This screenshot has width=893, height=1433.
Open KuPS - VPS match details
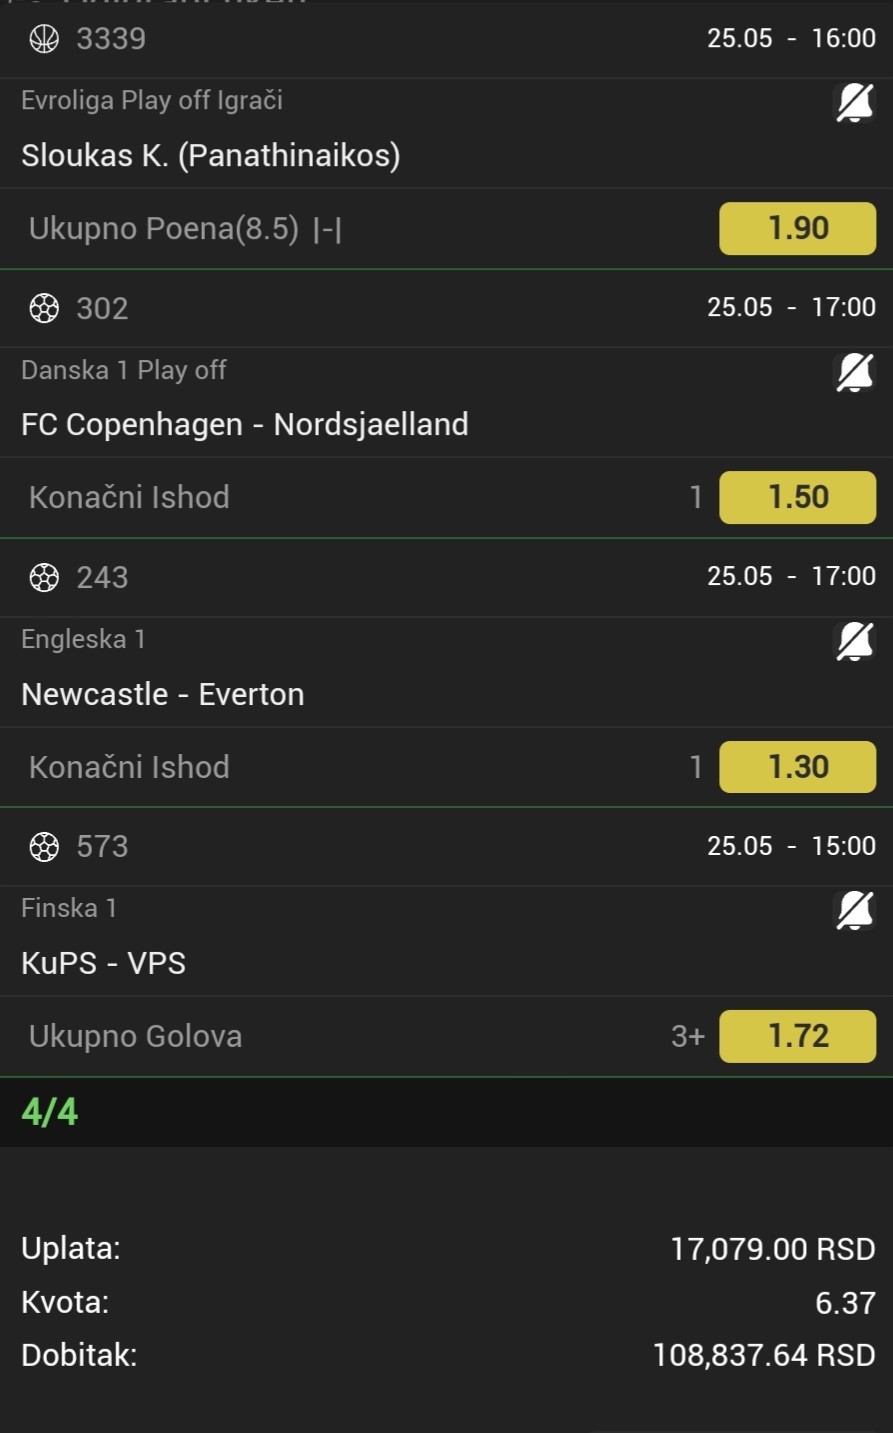(x=104, y=963)
